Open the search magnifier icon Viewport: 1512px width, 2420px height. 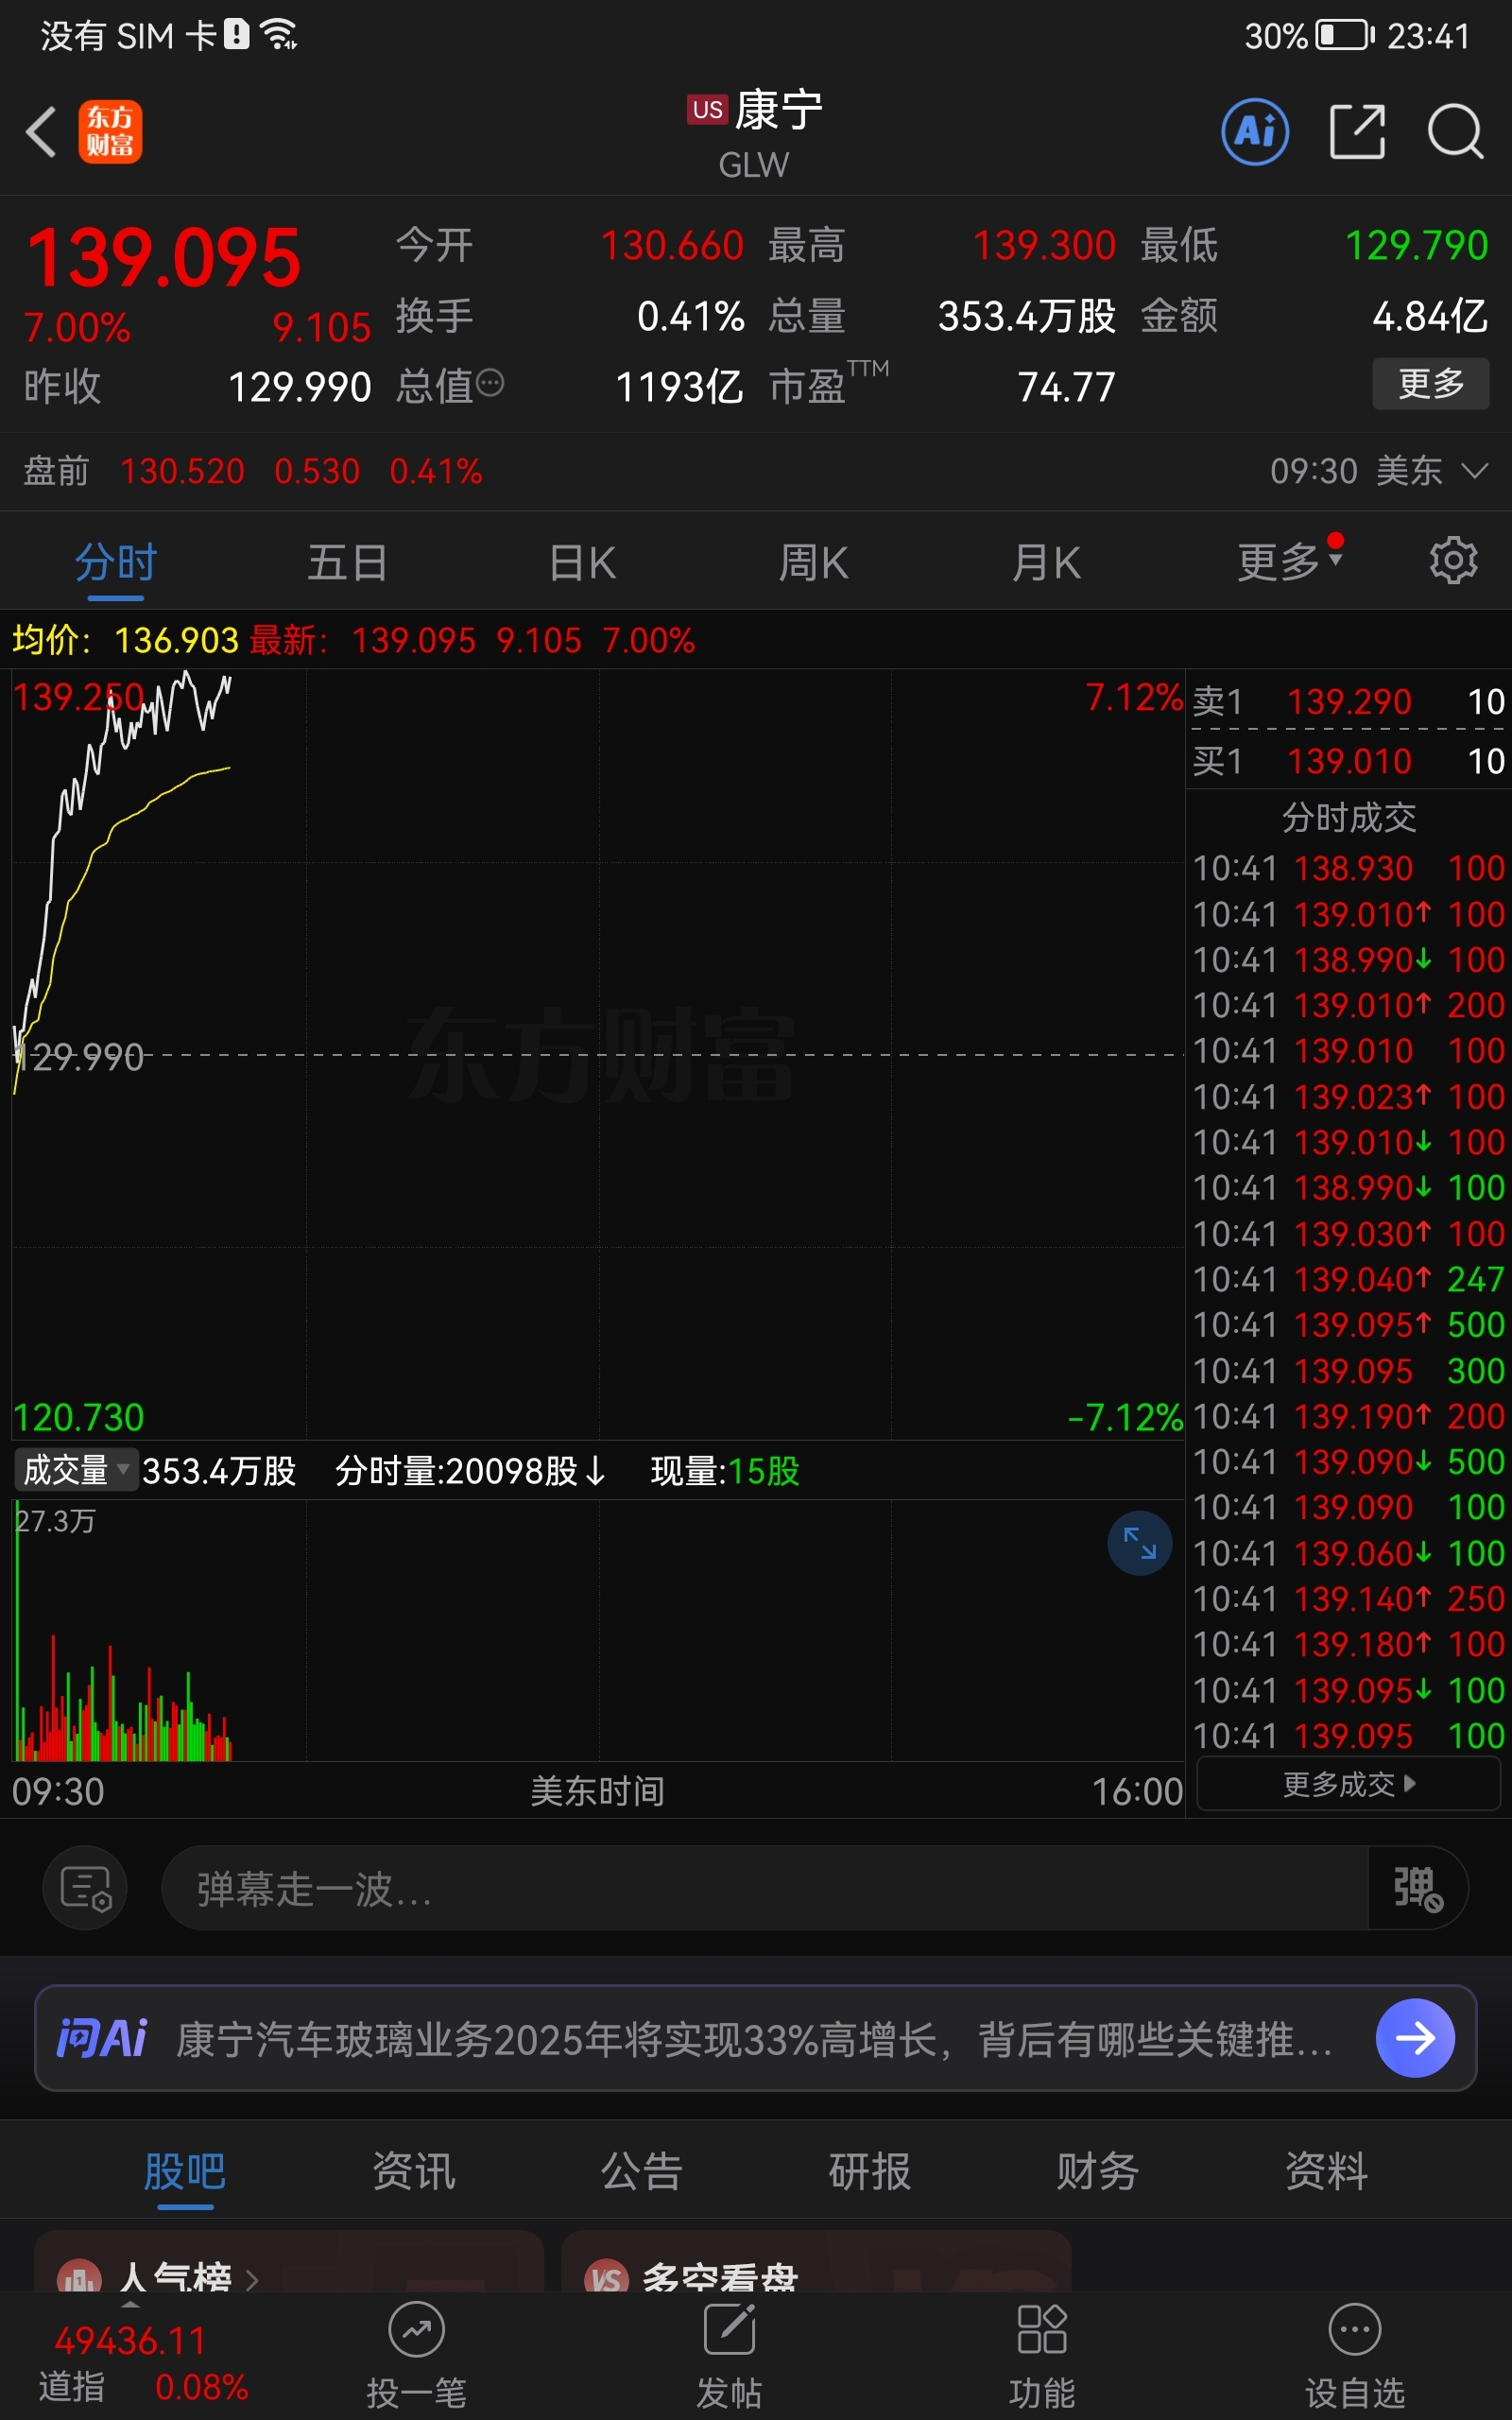pyautogui.click(x=1455, y=131)
